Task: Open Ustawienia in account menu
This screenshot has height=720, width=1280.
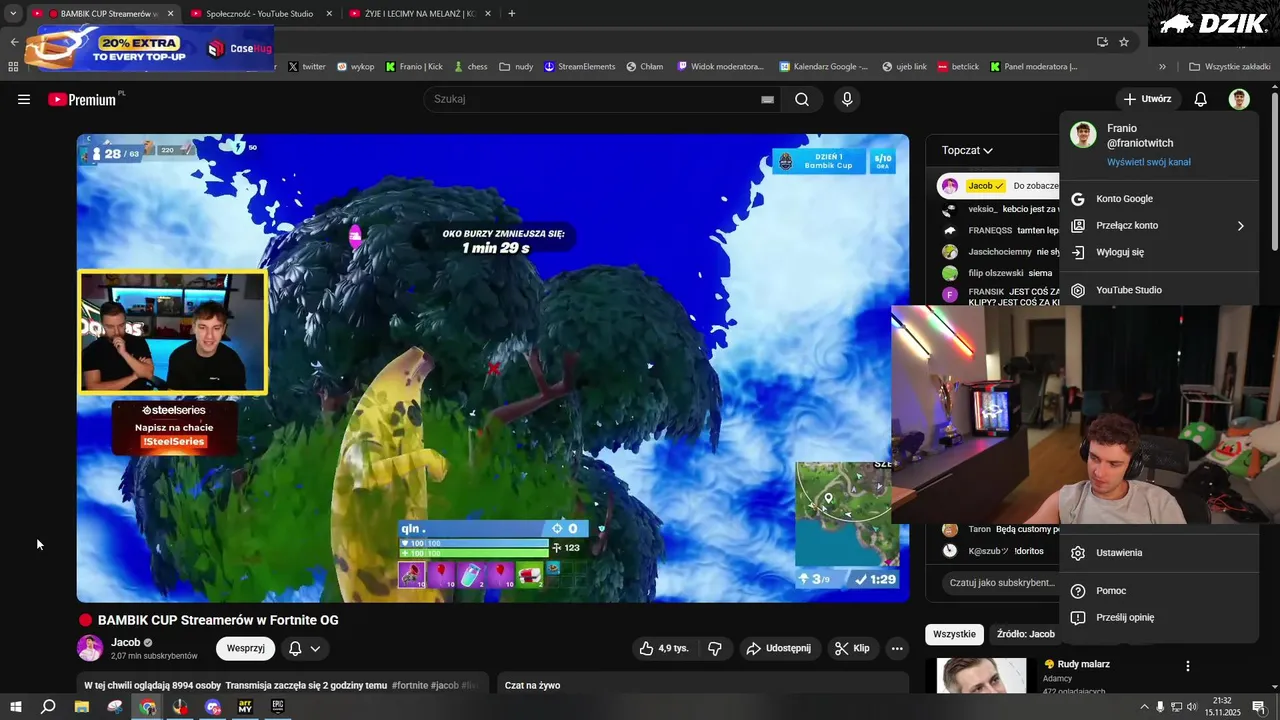Action: pyautogui.click(x=1159, y=553)
